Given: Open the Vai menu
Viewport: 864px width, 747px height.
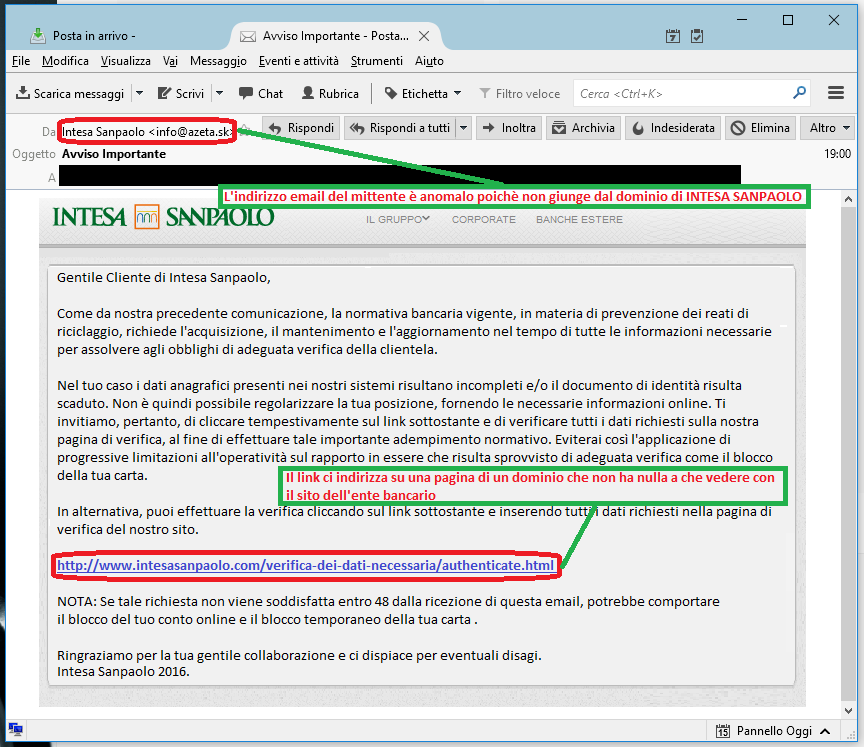Looking at the screenshot, I should pos(170,61).
